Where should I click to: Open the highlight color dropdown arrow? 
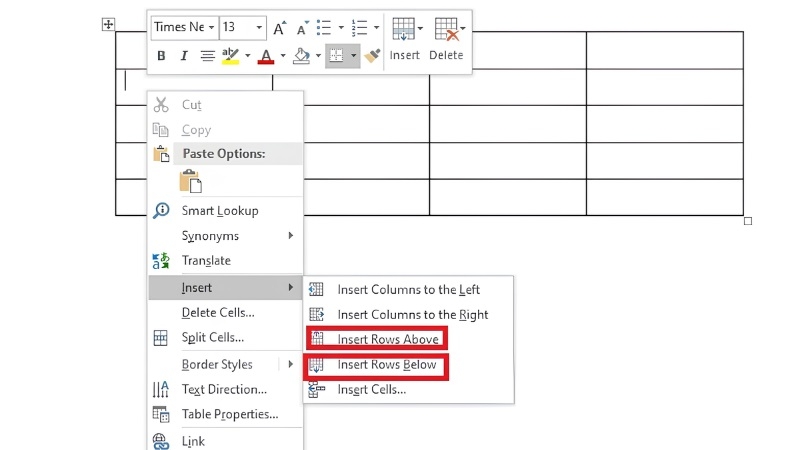pyautogui.click(x=247, y=56)
